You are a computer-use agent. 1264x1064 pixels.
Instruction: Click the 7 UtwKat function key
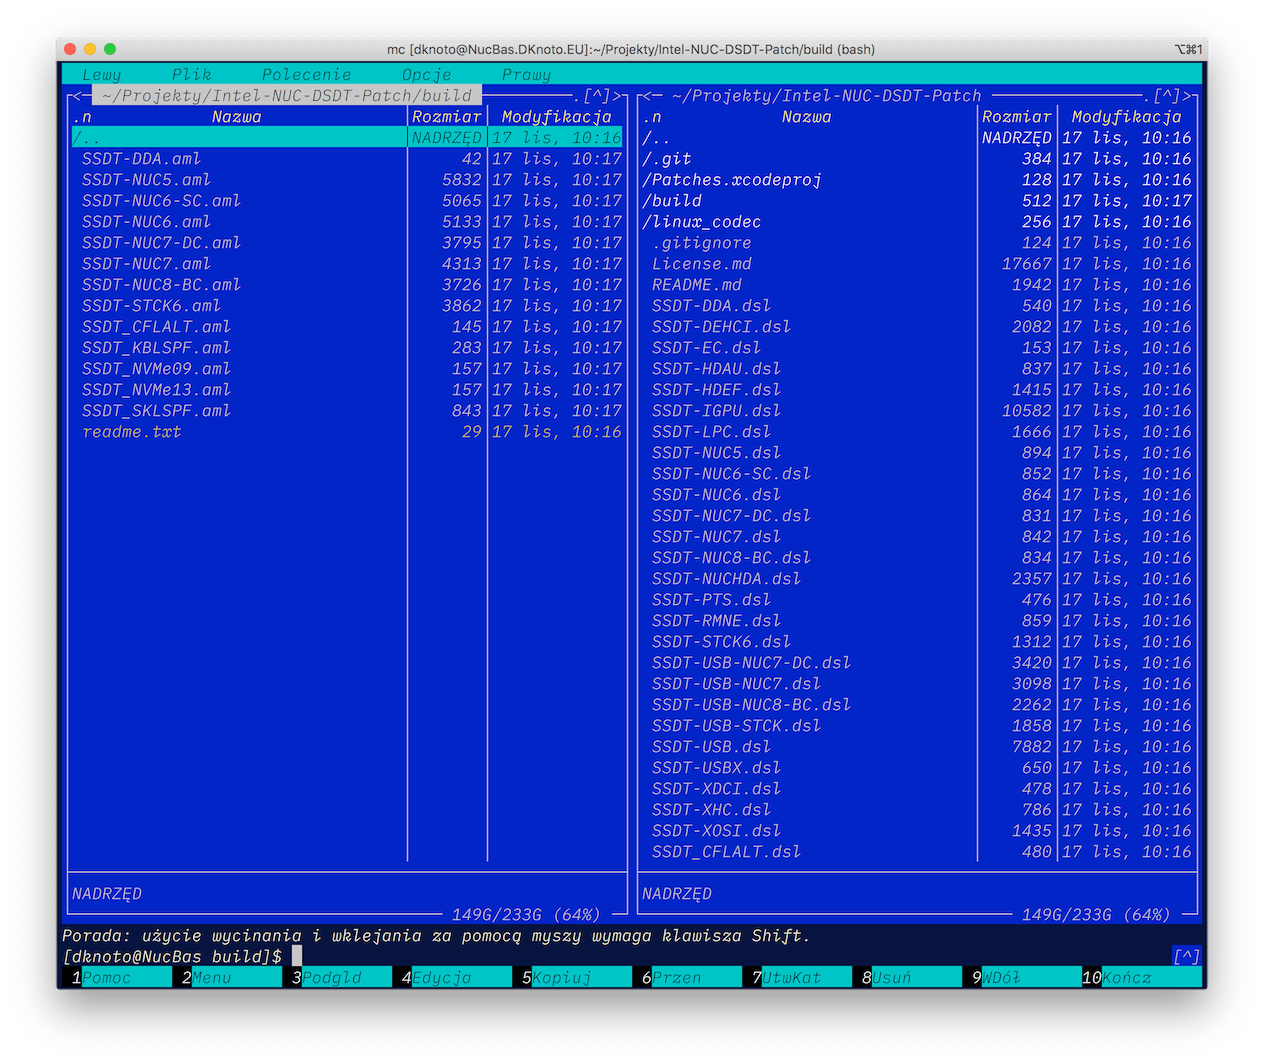(797, 977)
